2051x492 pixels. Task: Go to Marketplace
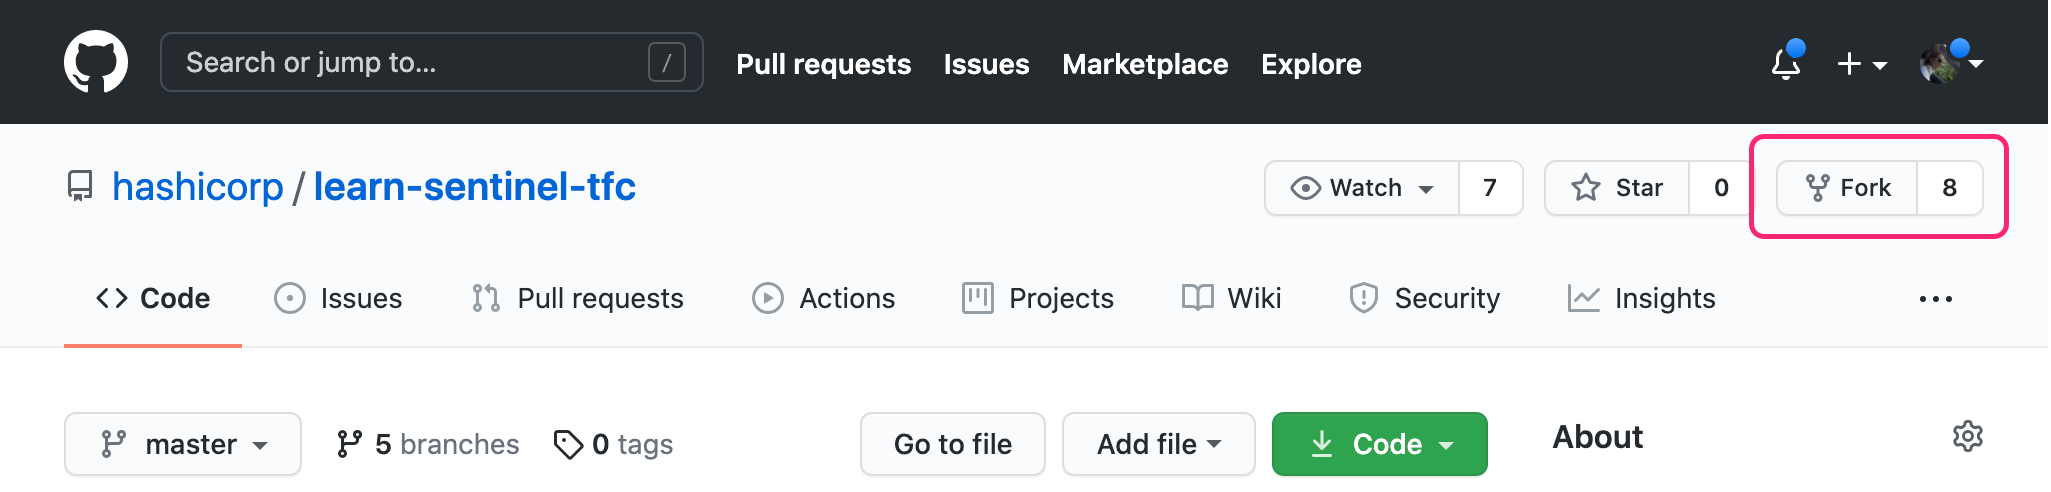pos(1145,64)
